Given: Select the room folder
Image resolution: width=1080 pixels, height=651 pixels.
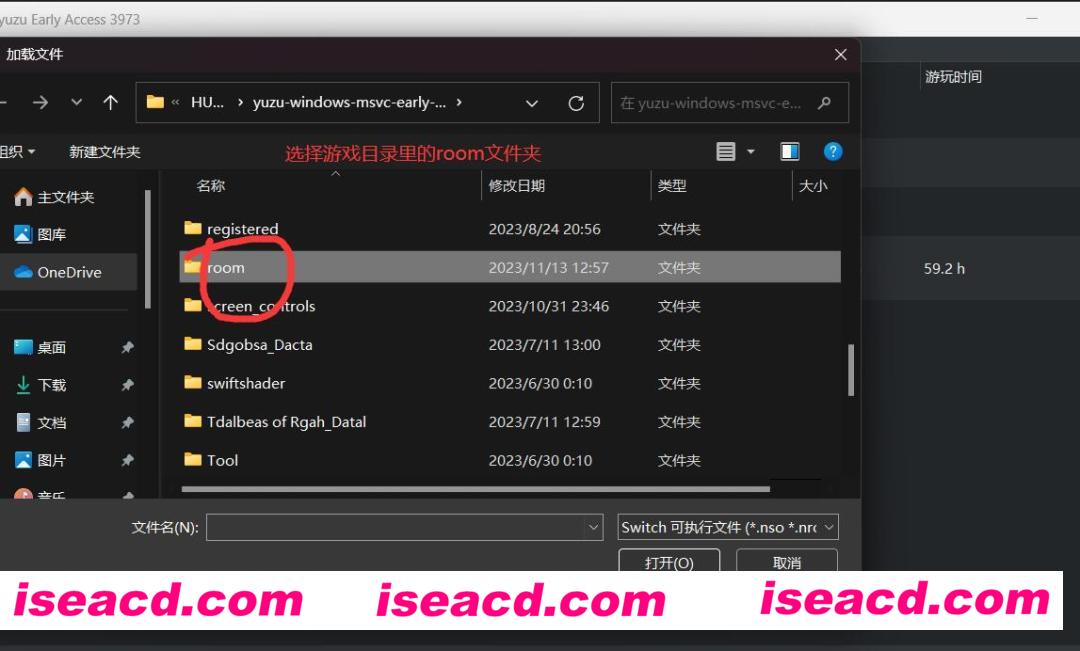Looking at the screenshot, I should point(226,268).
